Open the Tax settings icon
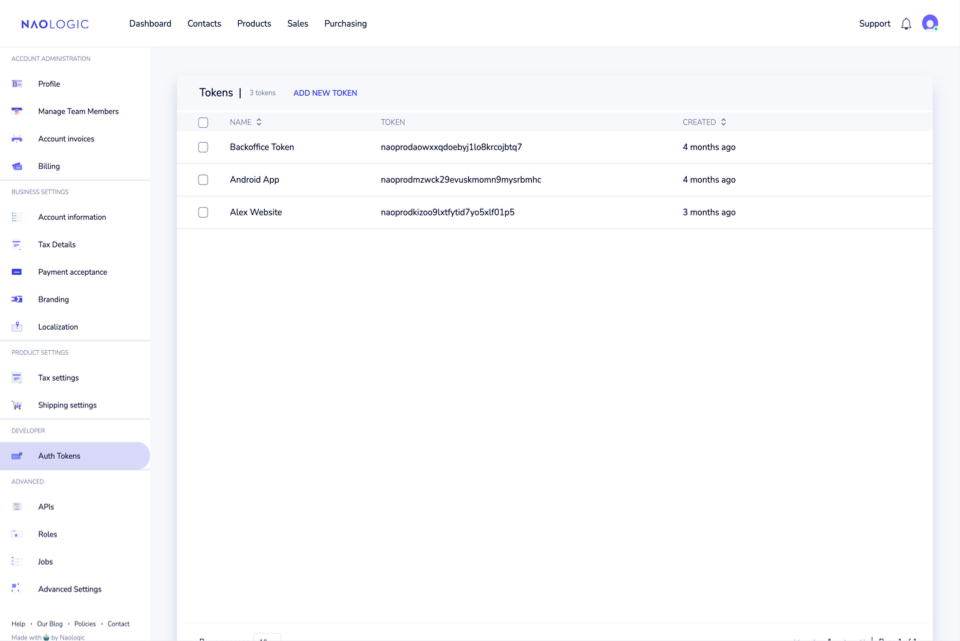The height and width of the screenshot is (641, 960). pos(17,378)
